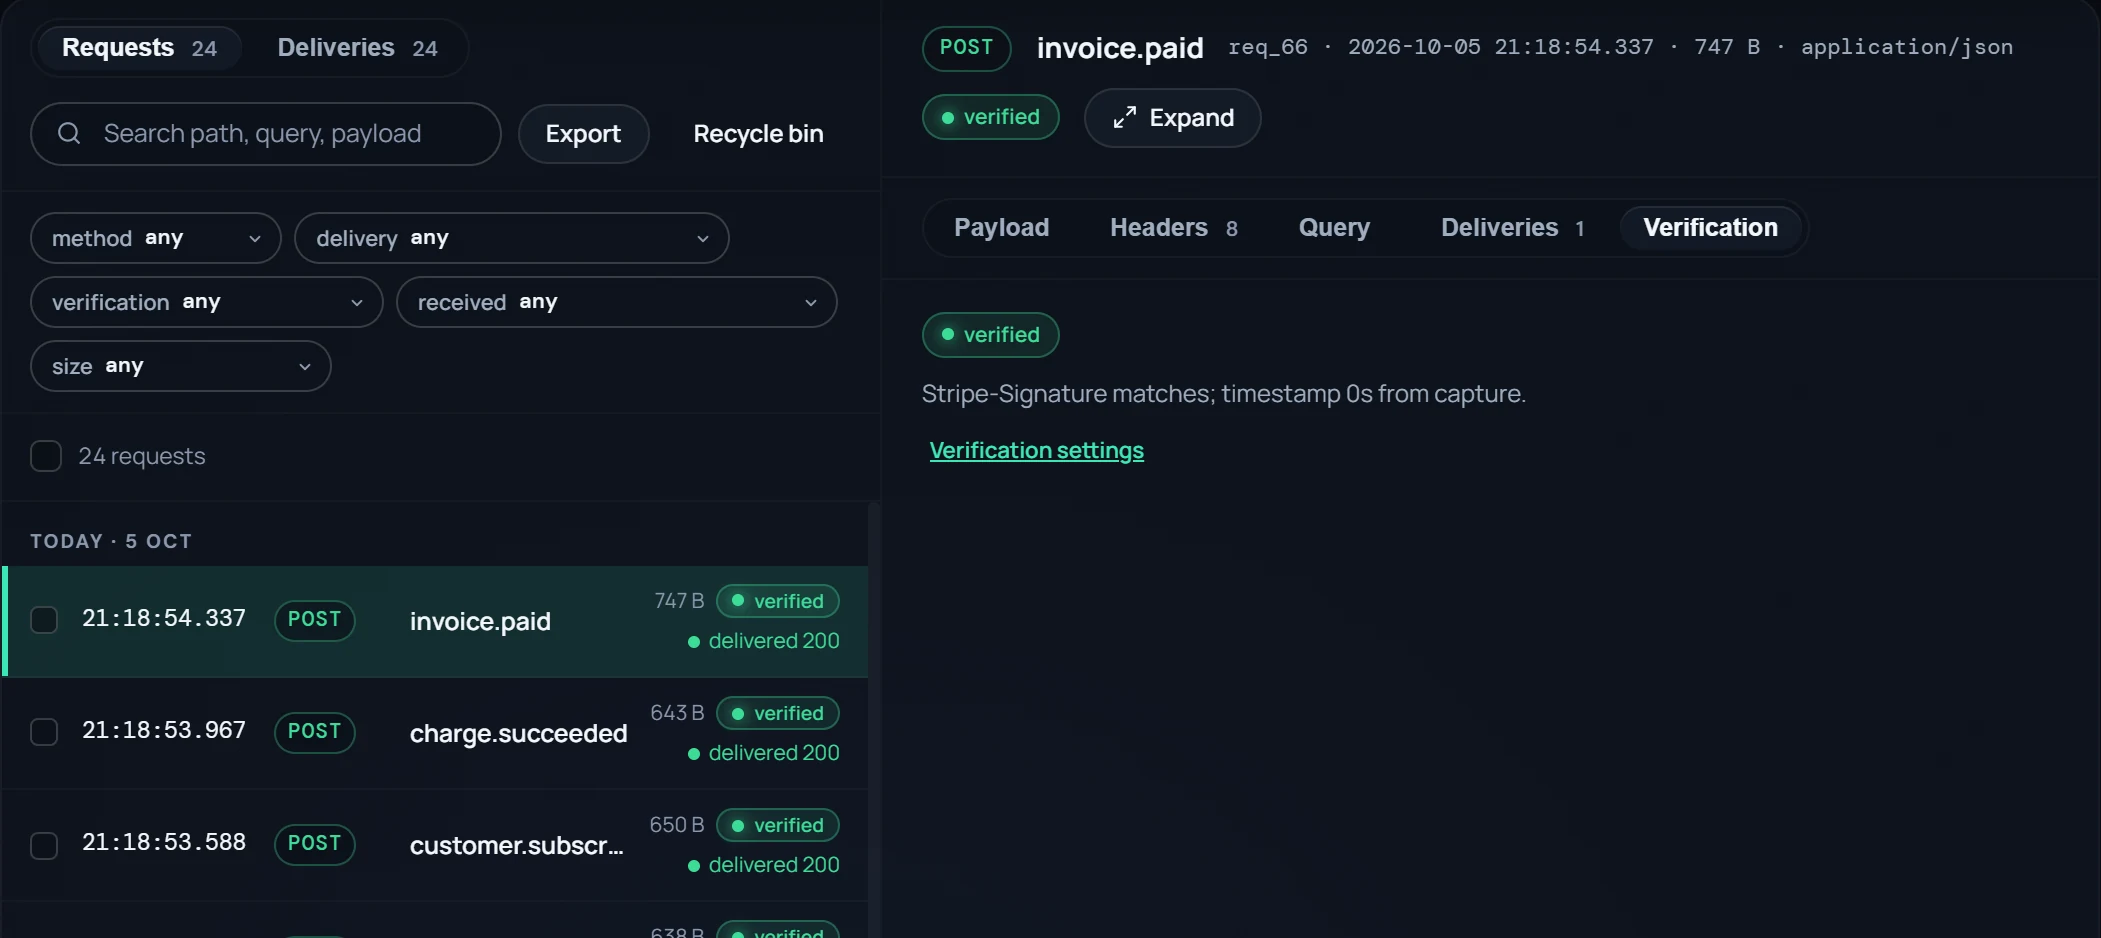
Task: Click the req_66 identifier in the header
Action: point(1267,47)
